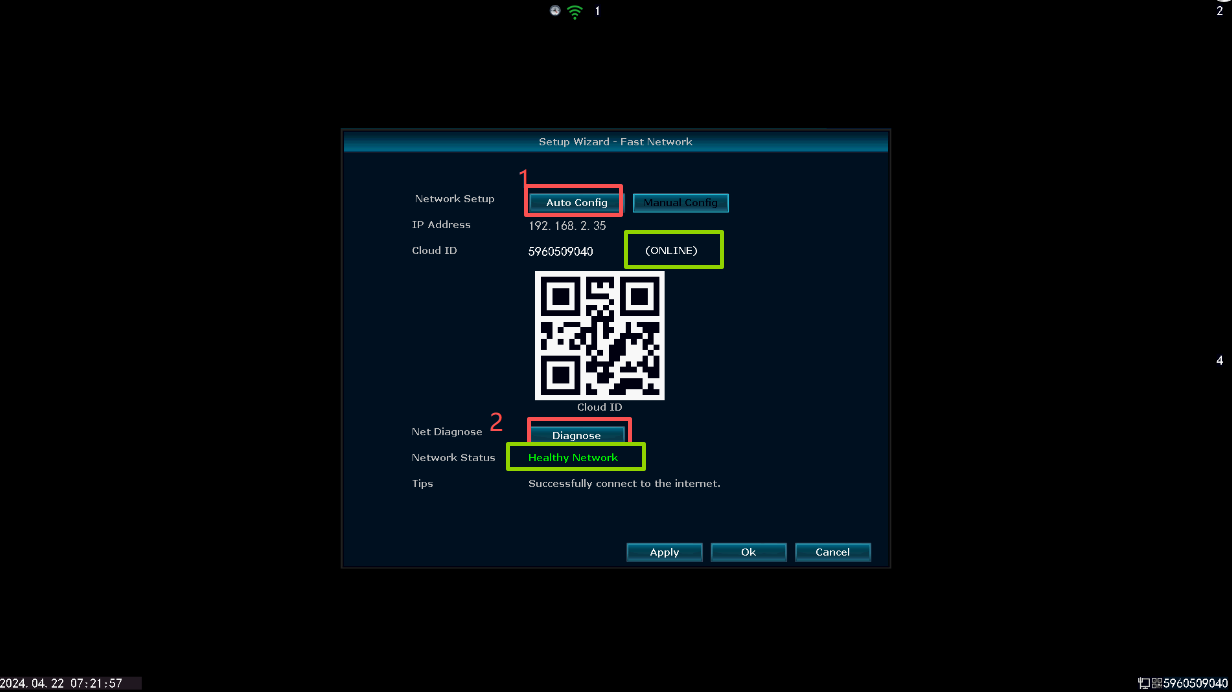Click the Healthy Network status text
1232x692 pixels.
point(573,458)
